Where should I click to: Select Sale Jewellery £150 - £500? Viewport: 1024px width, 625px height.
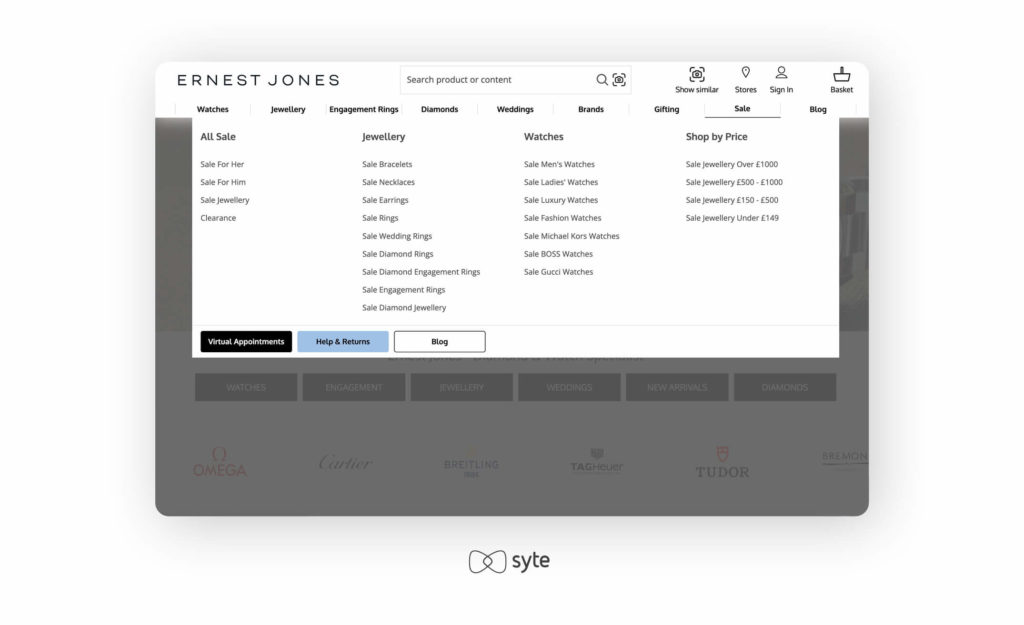(732, 200)
